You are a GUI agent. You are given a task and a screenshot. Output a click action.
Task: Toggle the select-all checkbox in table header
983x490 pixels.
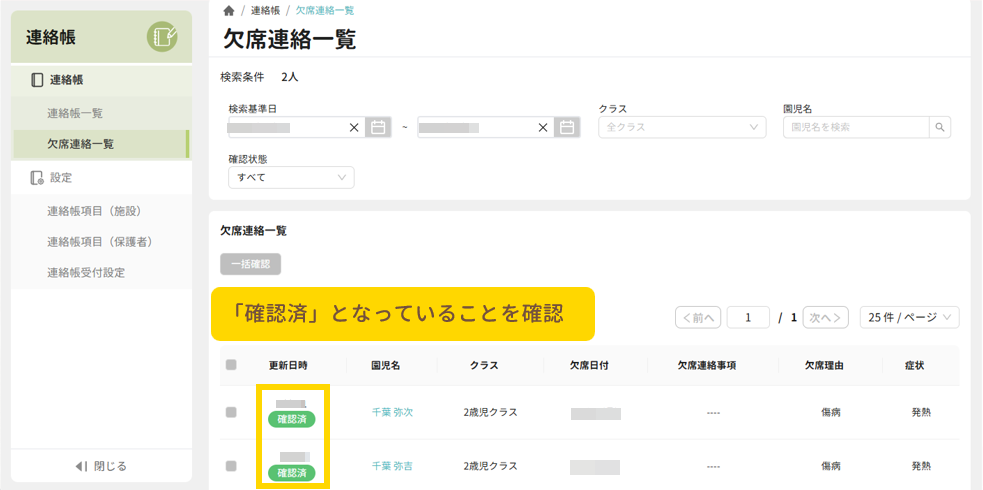coord(231,365)
